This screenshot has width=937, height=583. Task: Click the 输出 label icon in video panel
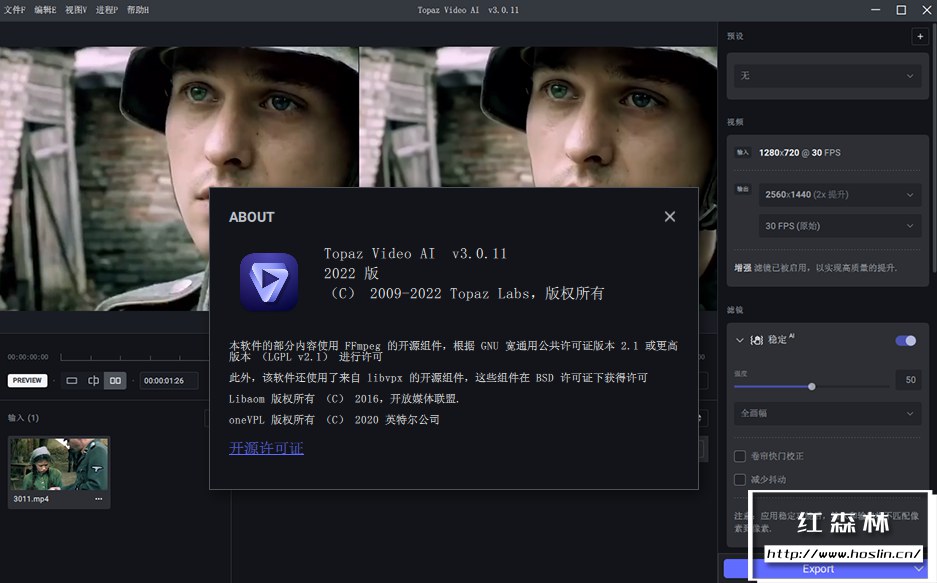[x=742, y=189]
